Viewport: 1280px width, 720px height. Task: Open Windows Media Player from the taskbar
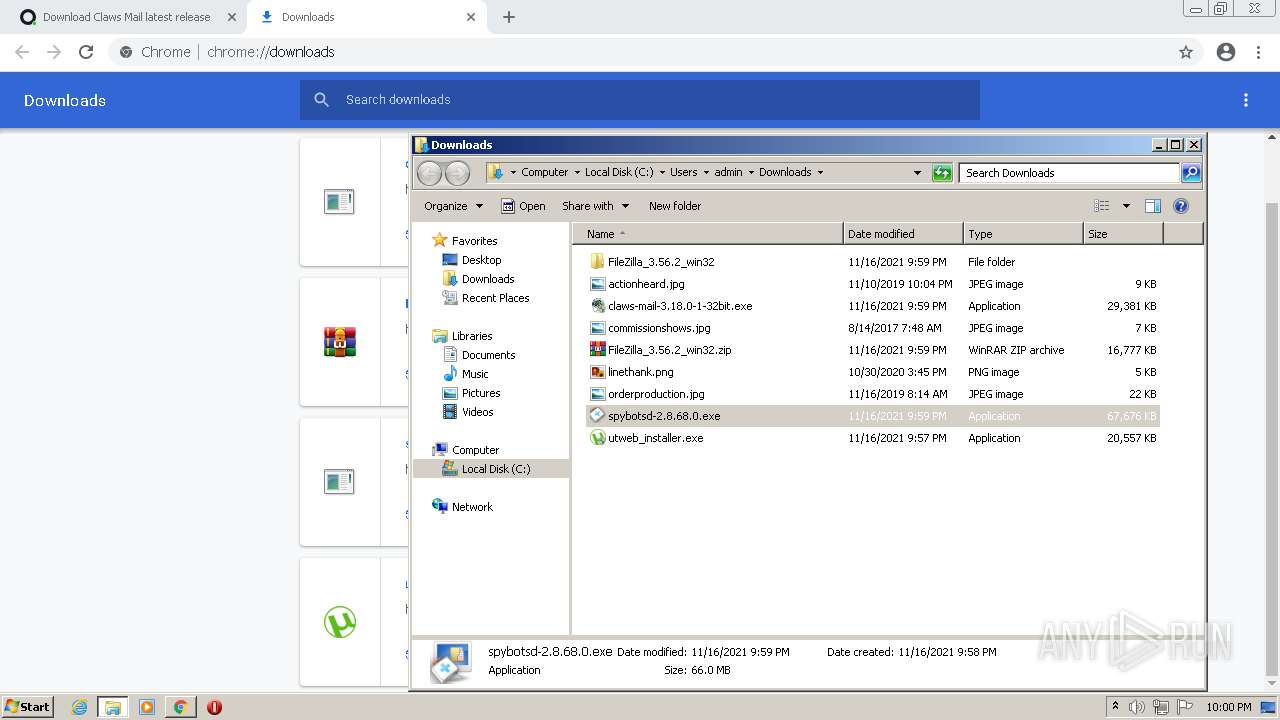click(147, 707)
